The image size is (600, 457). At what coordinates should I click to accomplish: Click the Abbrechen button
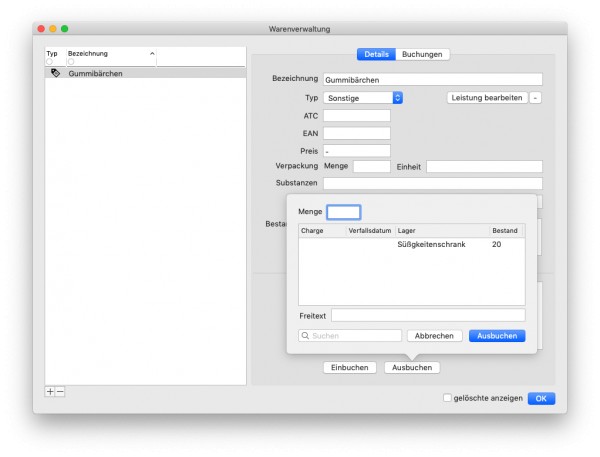point(434,336)
